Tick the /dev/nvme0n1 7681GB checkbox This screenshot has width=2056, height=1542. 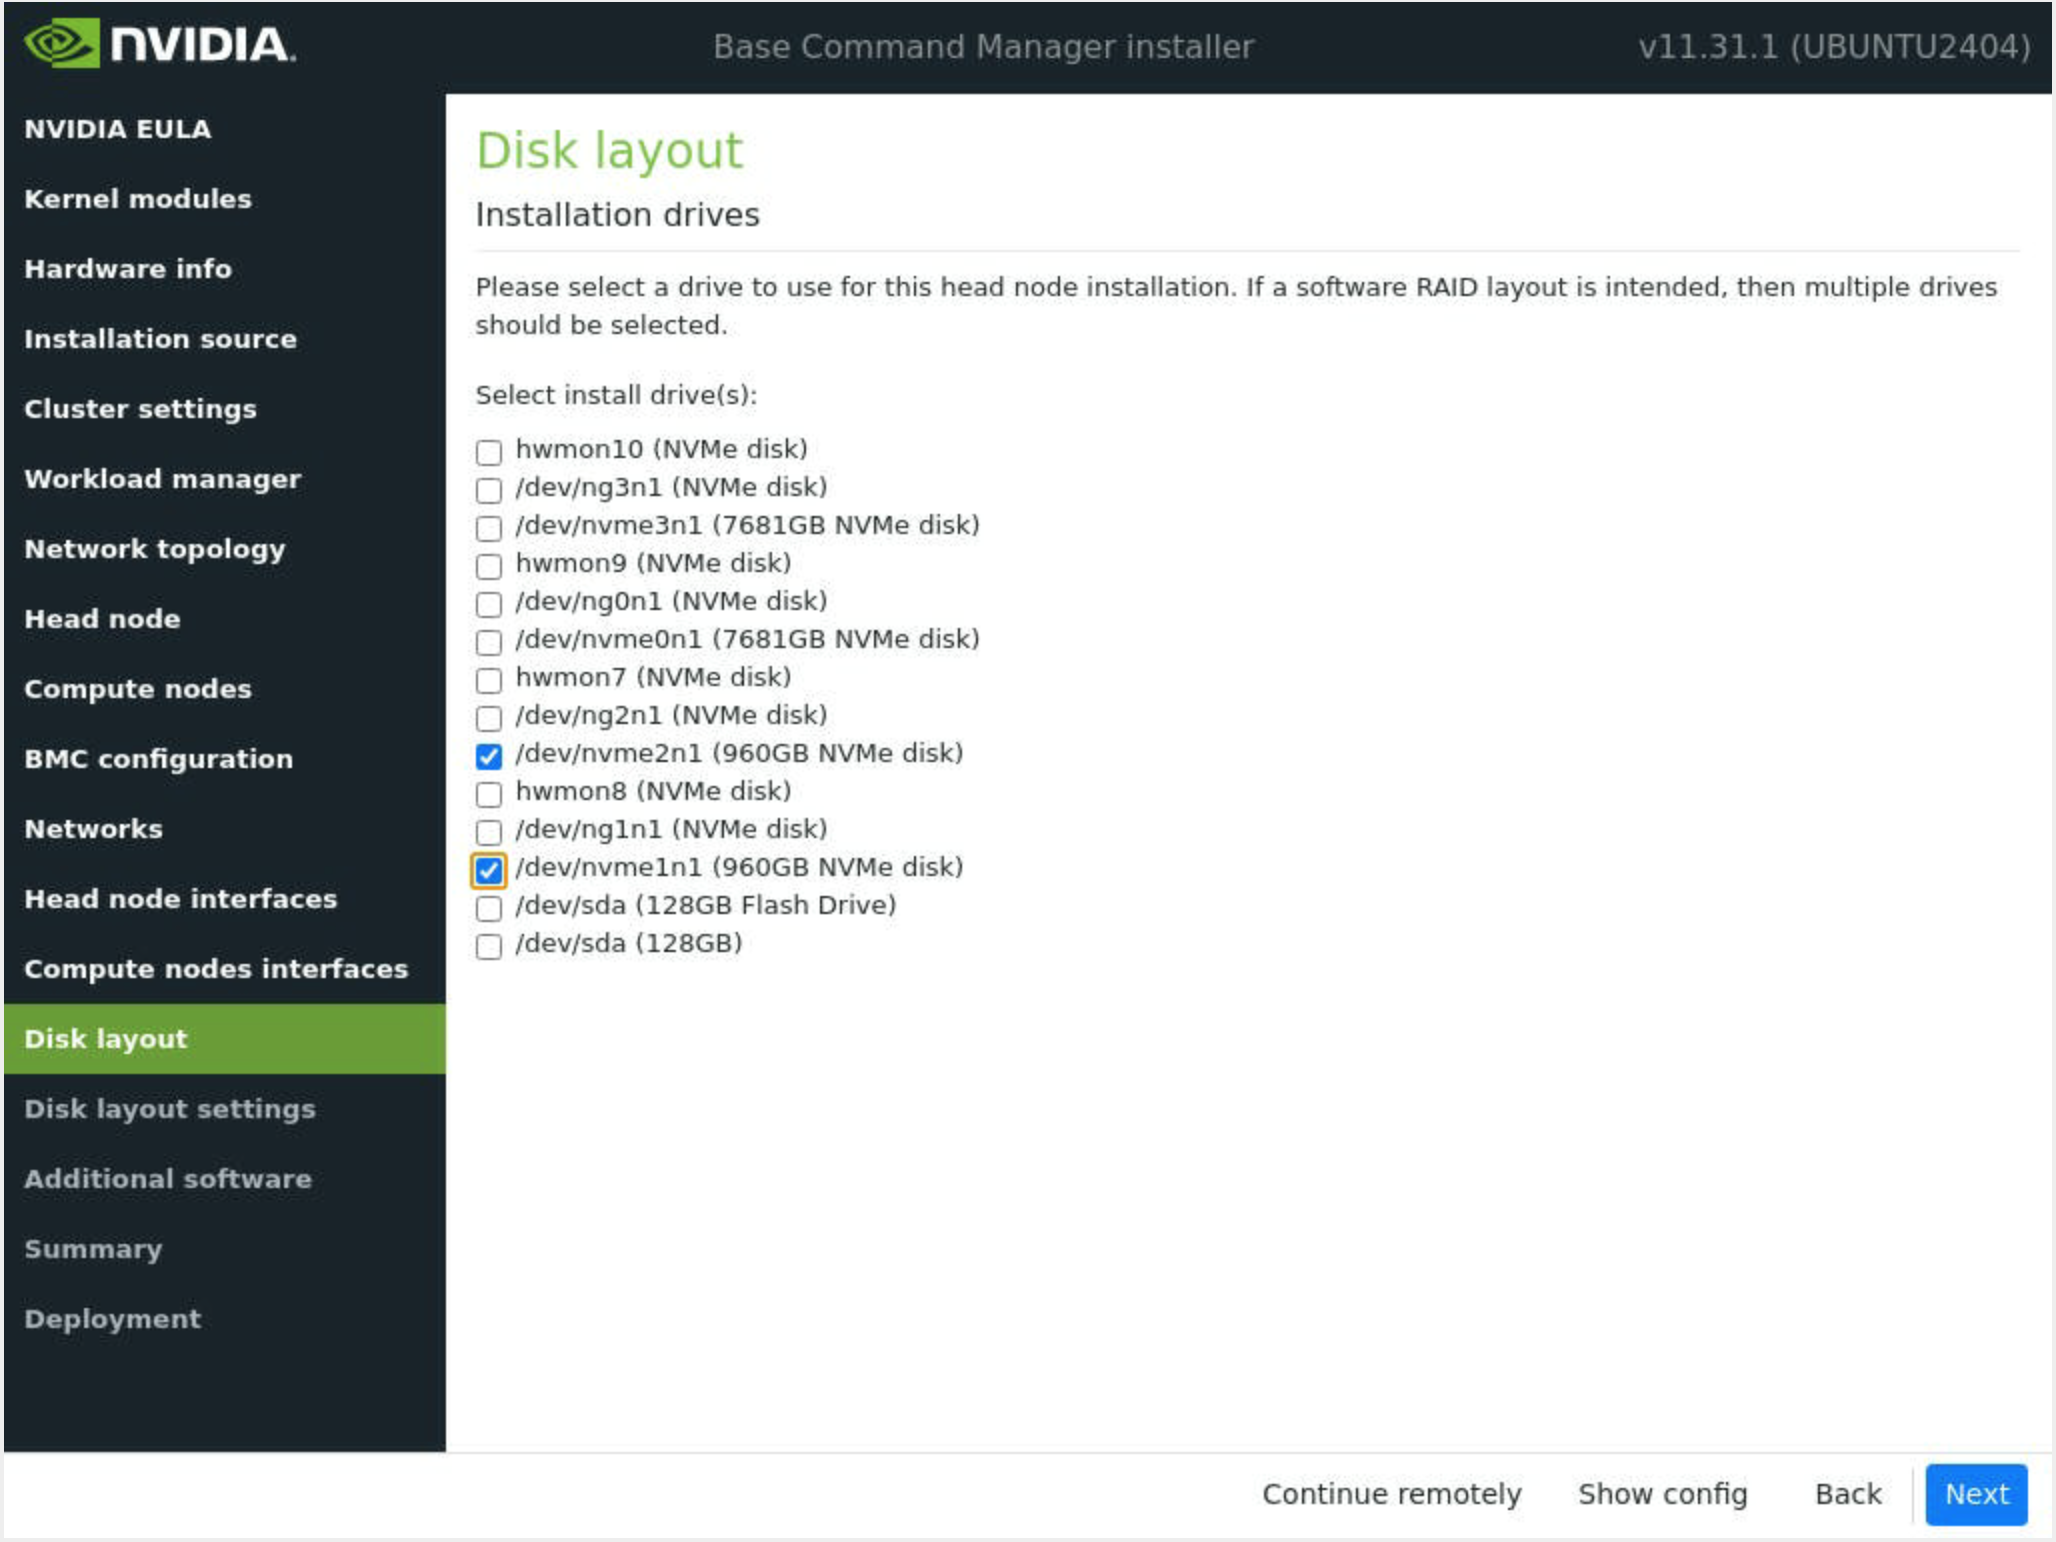tap(488, 642)
